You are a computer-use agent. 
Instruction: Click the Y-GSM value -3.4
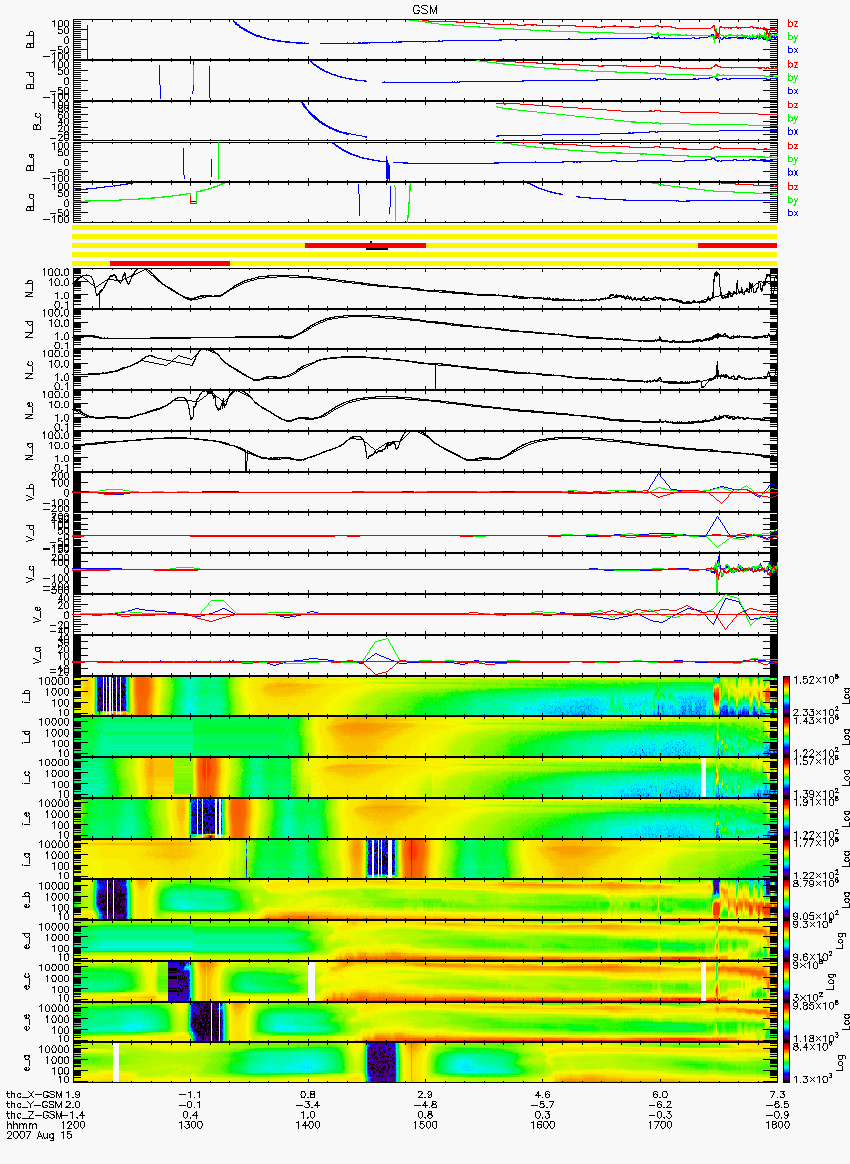pos(307,1105)
